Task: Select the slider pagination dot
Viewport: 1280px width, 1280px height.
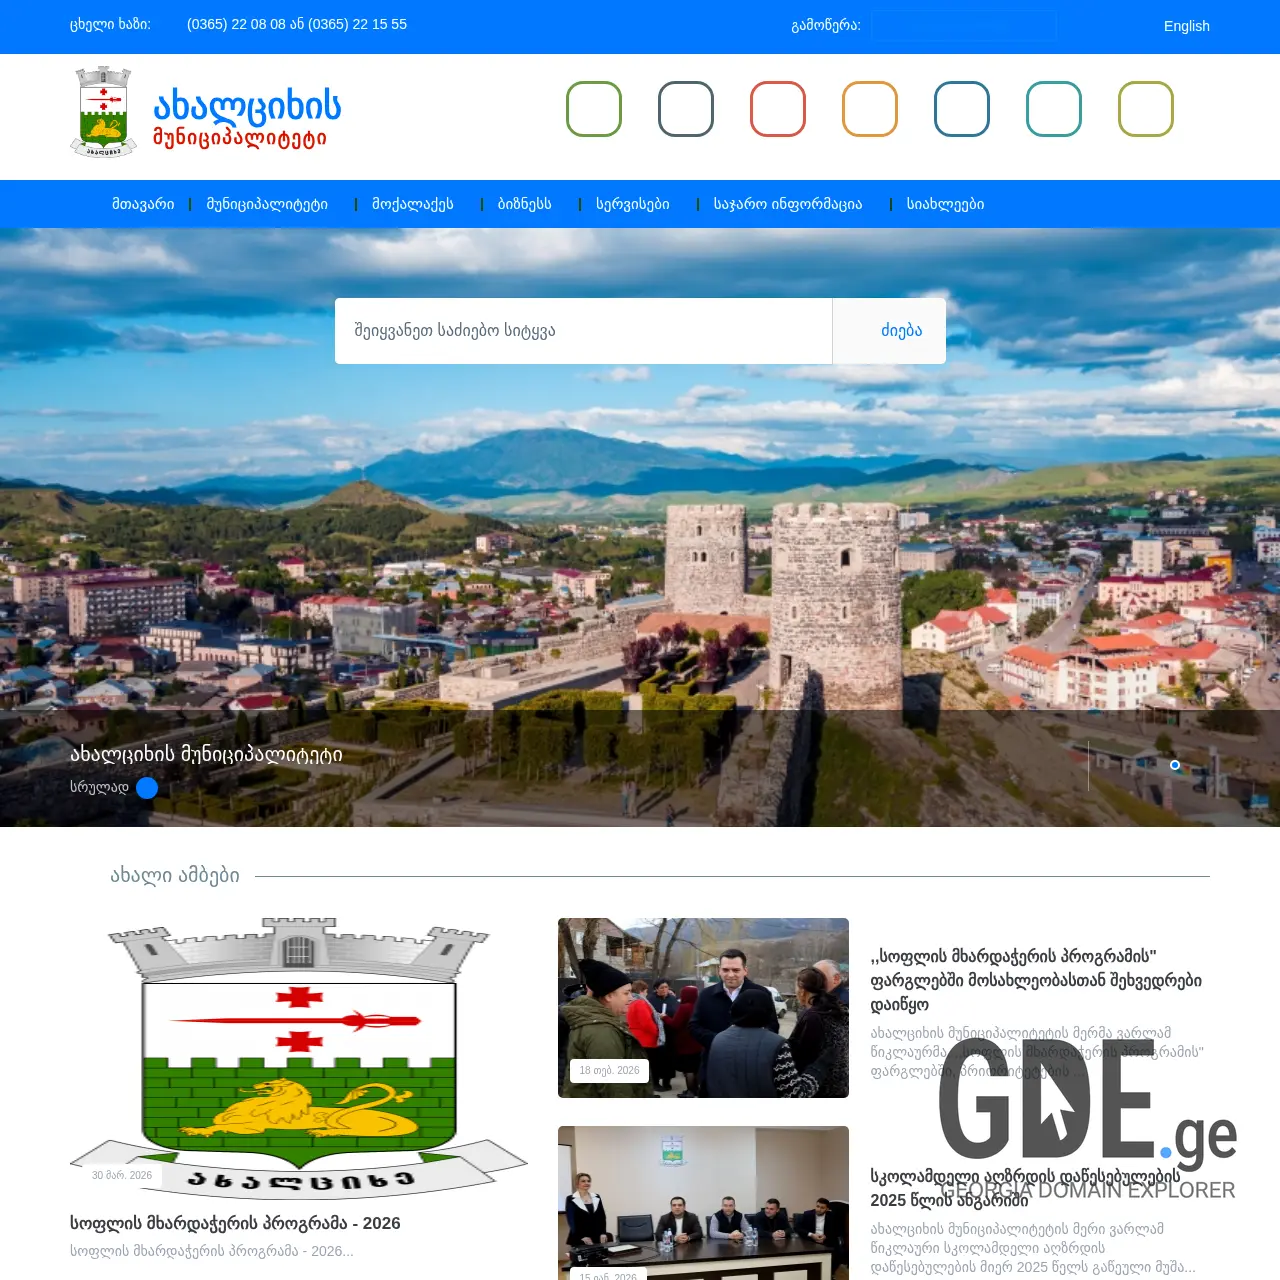Action: point(1175,765)
